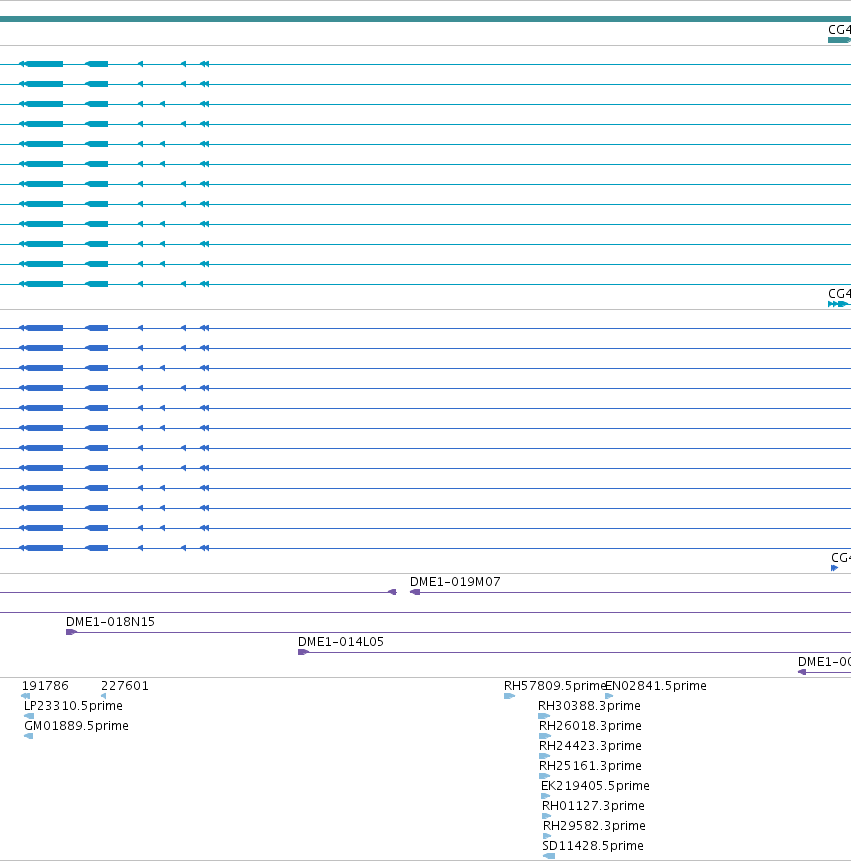851x861 pixels.
Task: Select the EST glyph under RH25161.3prime
Action: click(x=545, y=776)
